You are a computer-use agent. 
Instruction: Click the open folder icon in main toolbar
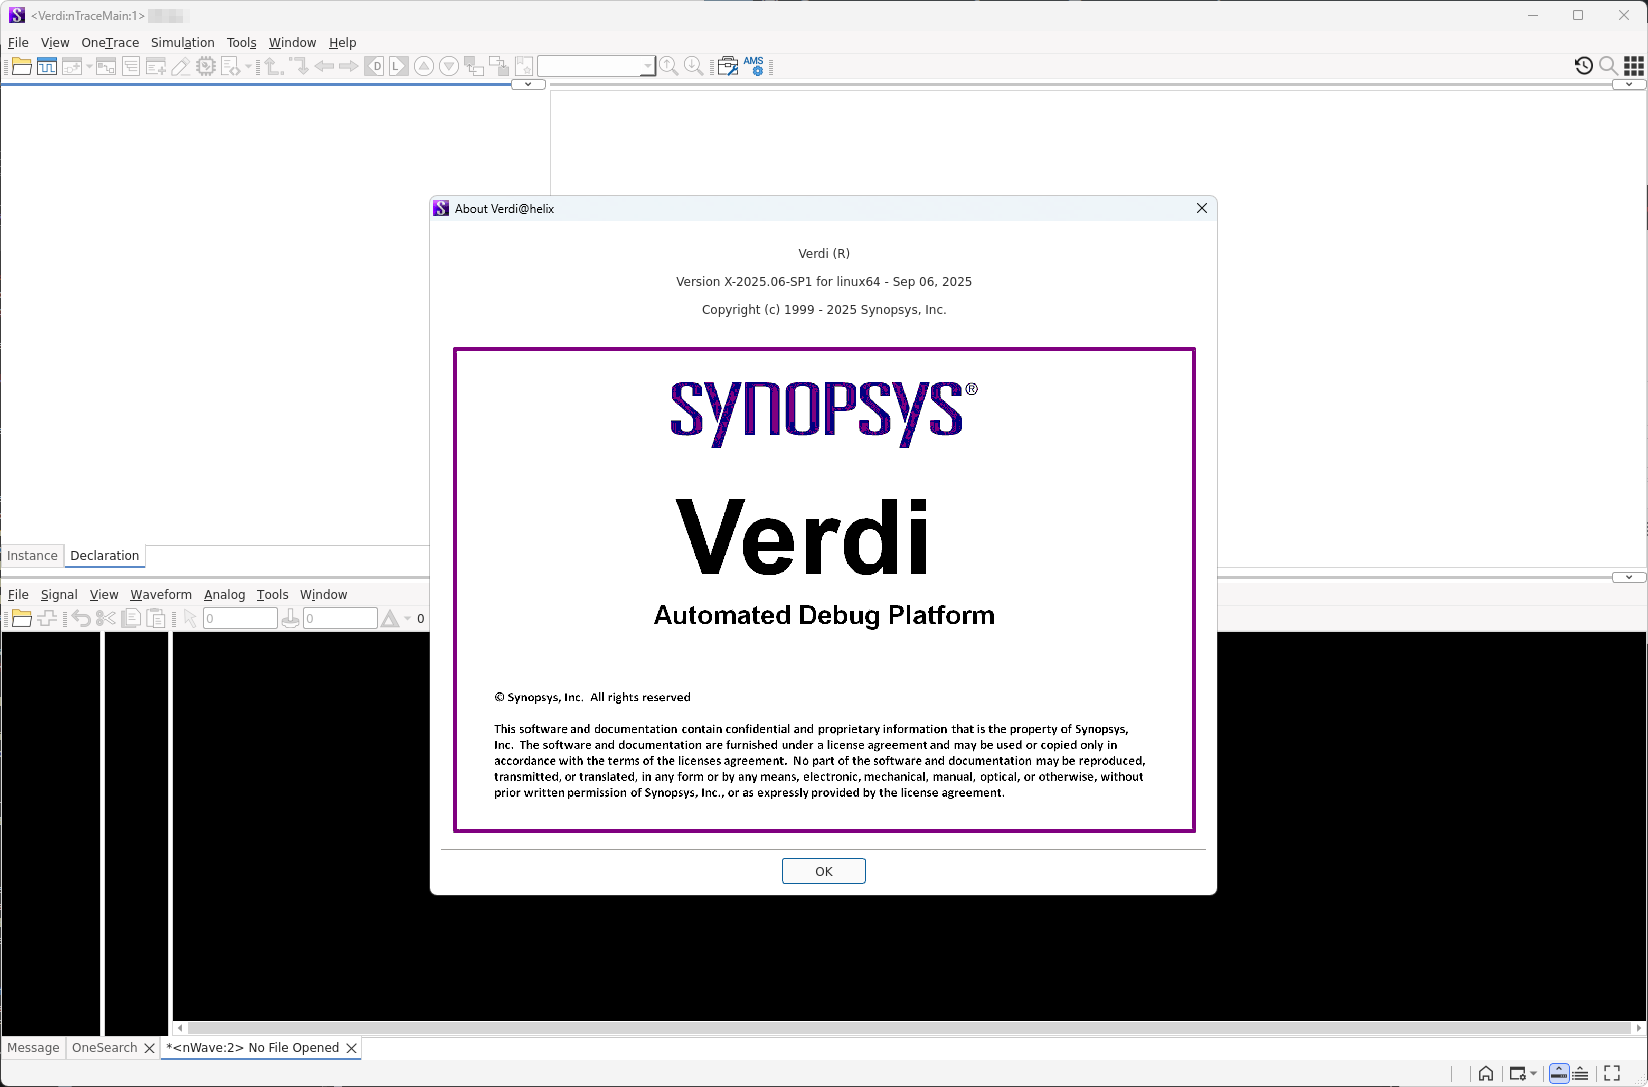(x=21, y=67)
